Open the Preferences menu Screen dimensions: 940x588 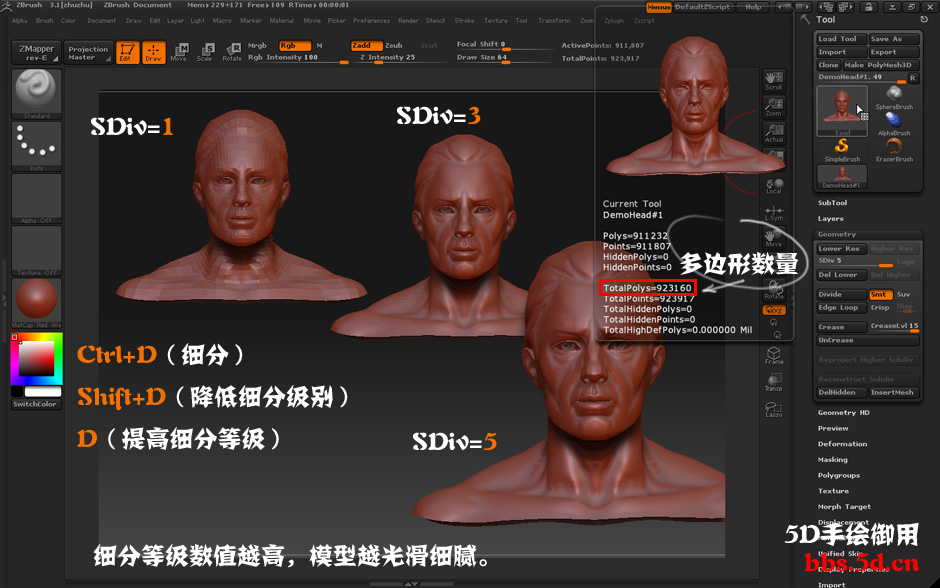371,20
